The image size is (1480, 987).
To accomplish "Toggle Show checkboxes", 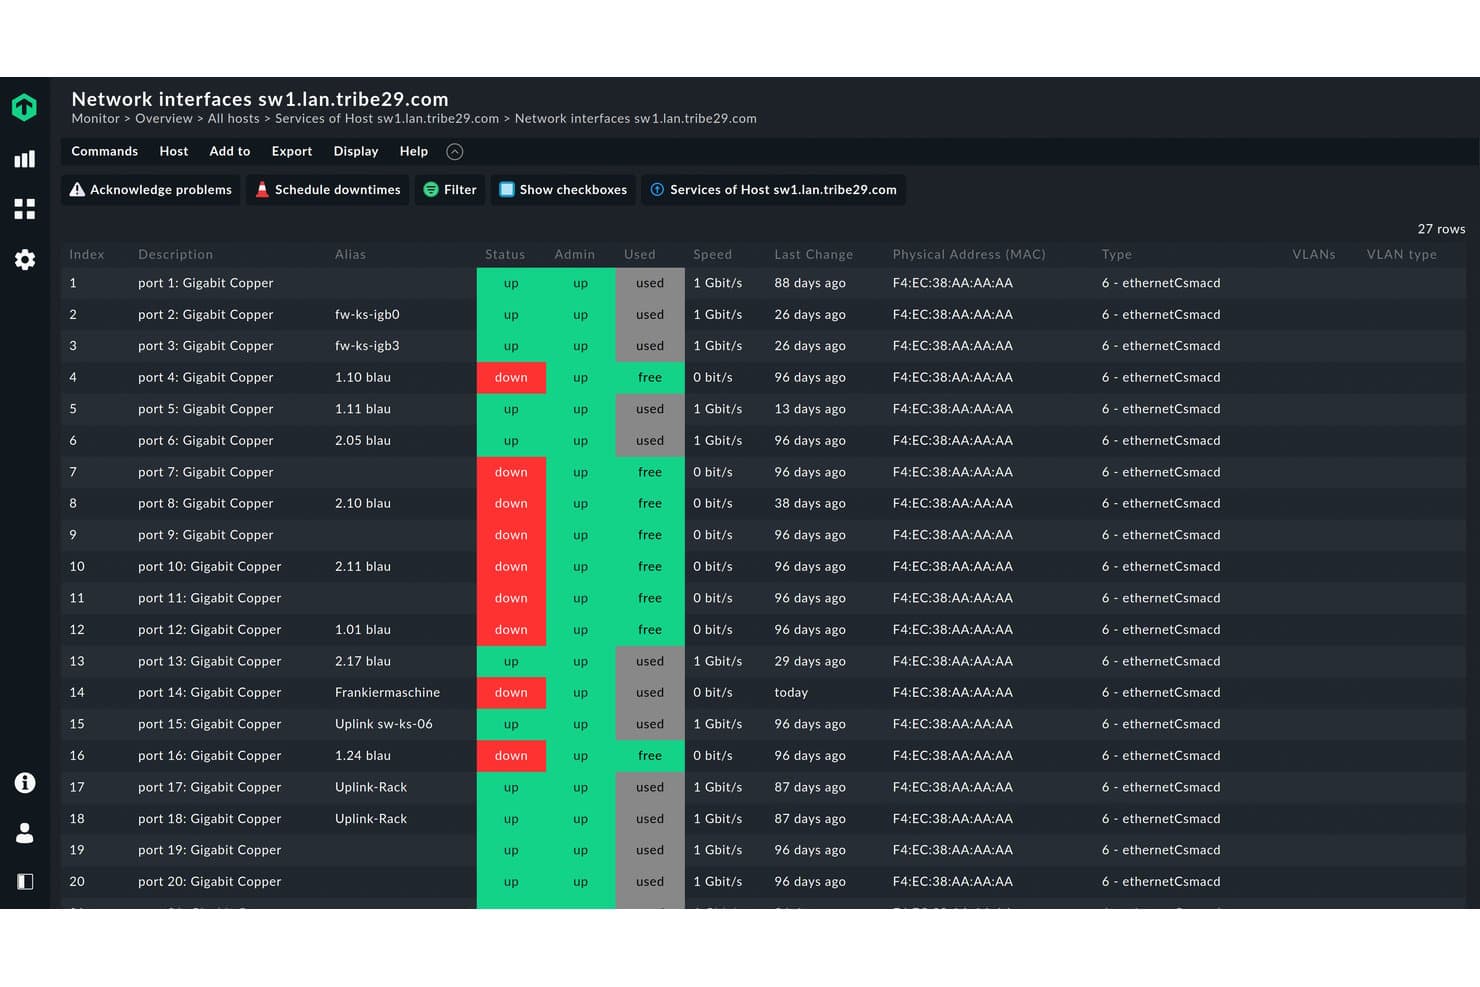I will pos(563,189).
